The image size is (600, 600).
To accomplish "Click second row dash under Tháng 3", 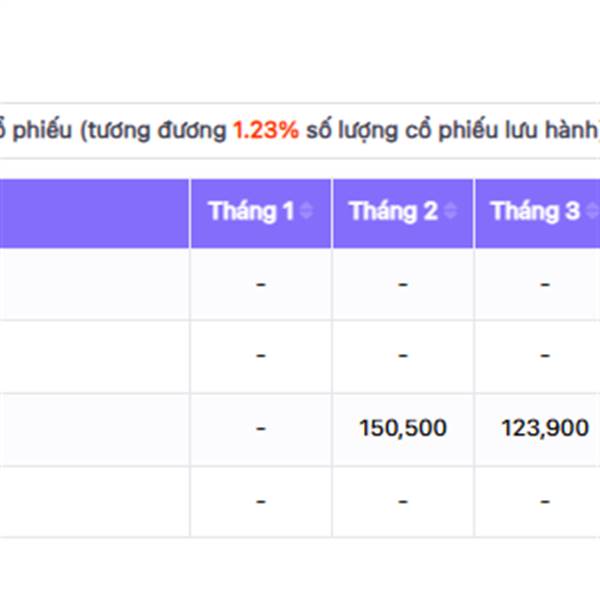I will pyautogui.click(x=545, y=356).
